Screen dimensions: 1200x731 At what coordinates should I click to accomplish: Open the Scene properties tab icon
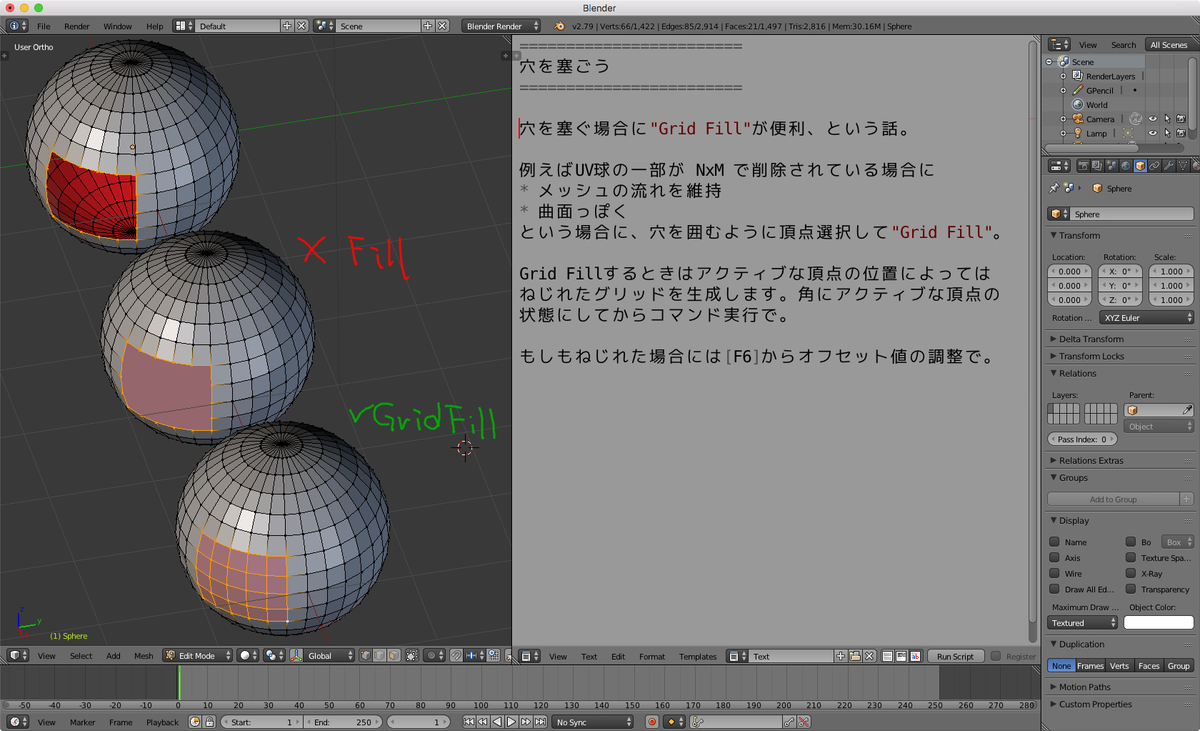1112,165
